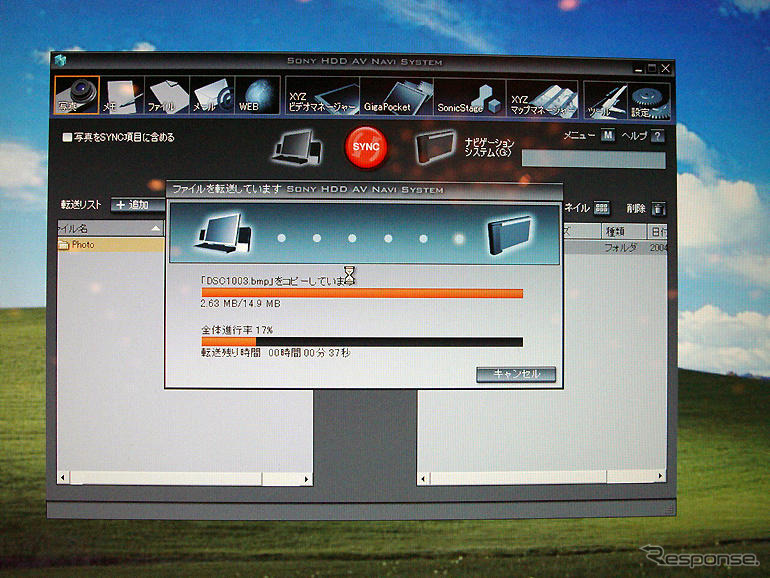This screenshot has width=770, height=578.
Task: Maximize the Sony HDD AV Navi window
Action: 652,69
